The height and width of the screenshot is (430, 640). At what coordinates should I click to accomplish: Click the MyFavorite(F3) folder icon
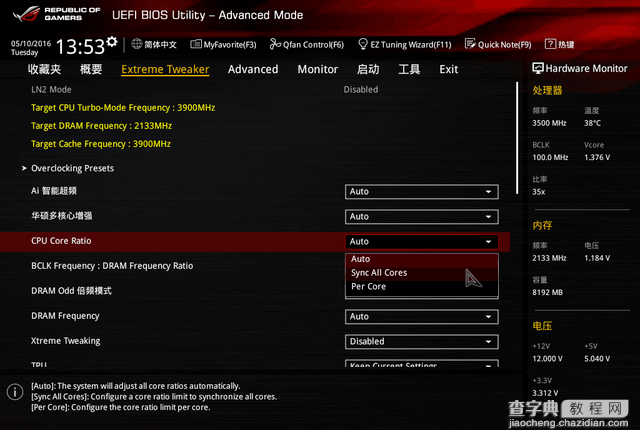[196, 44]
